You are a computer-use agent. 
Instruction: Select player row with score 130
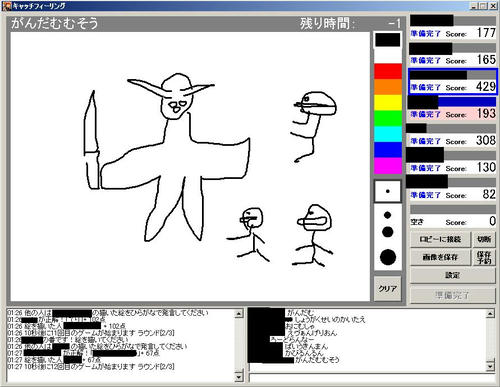point(453,162)
